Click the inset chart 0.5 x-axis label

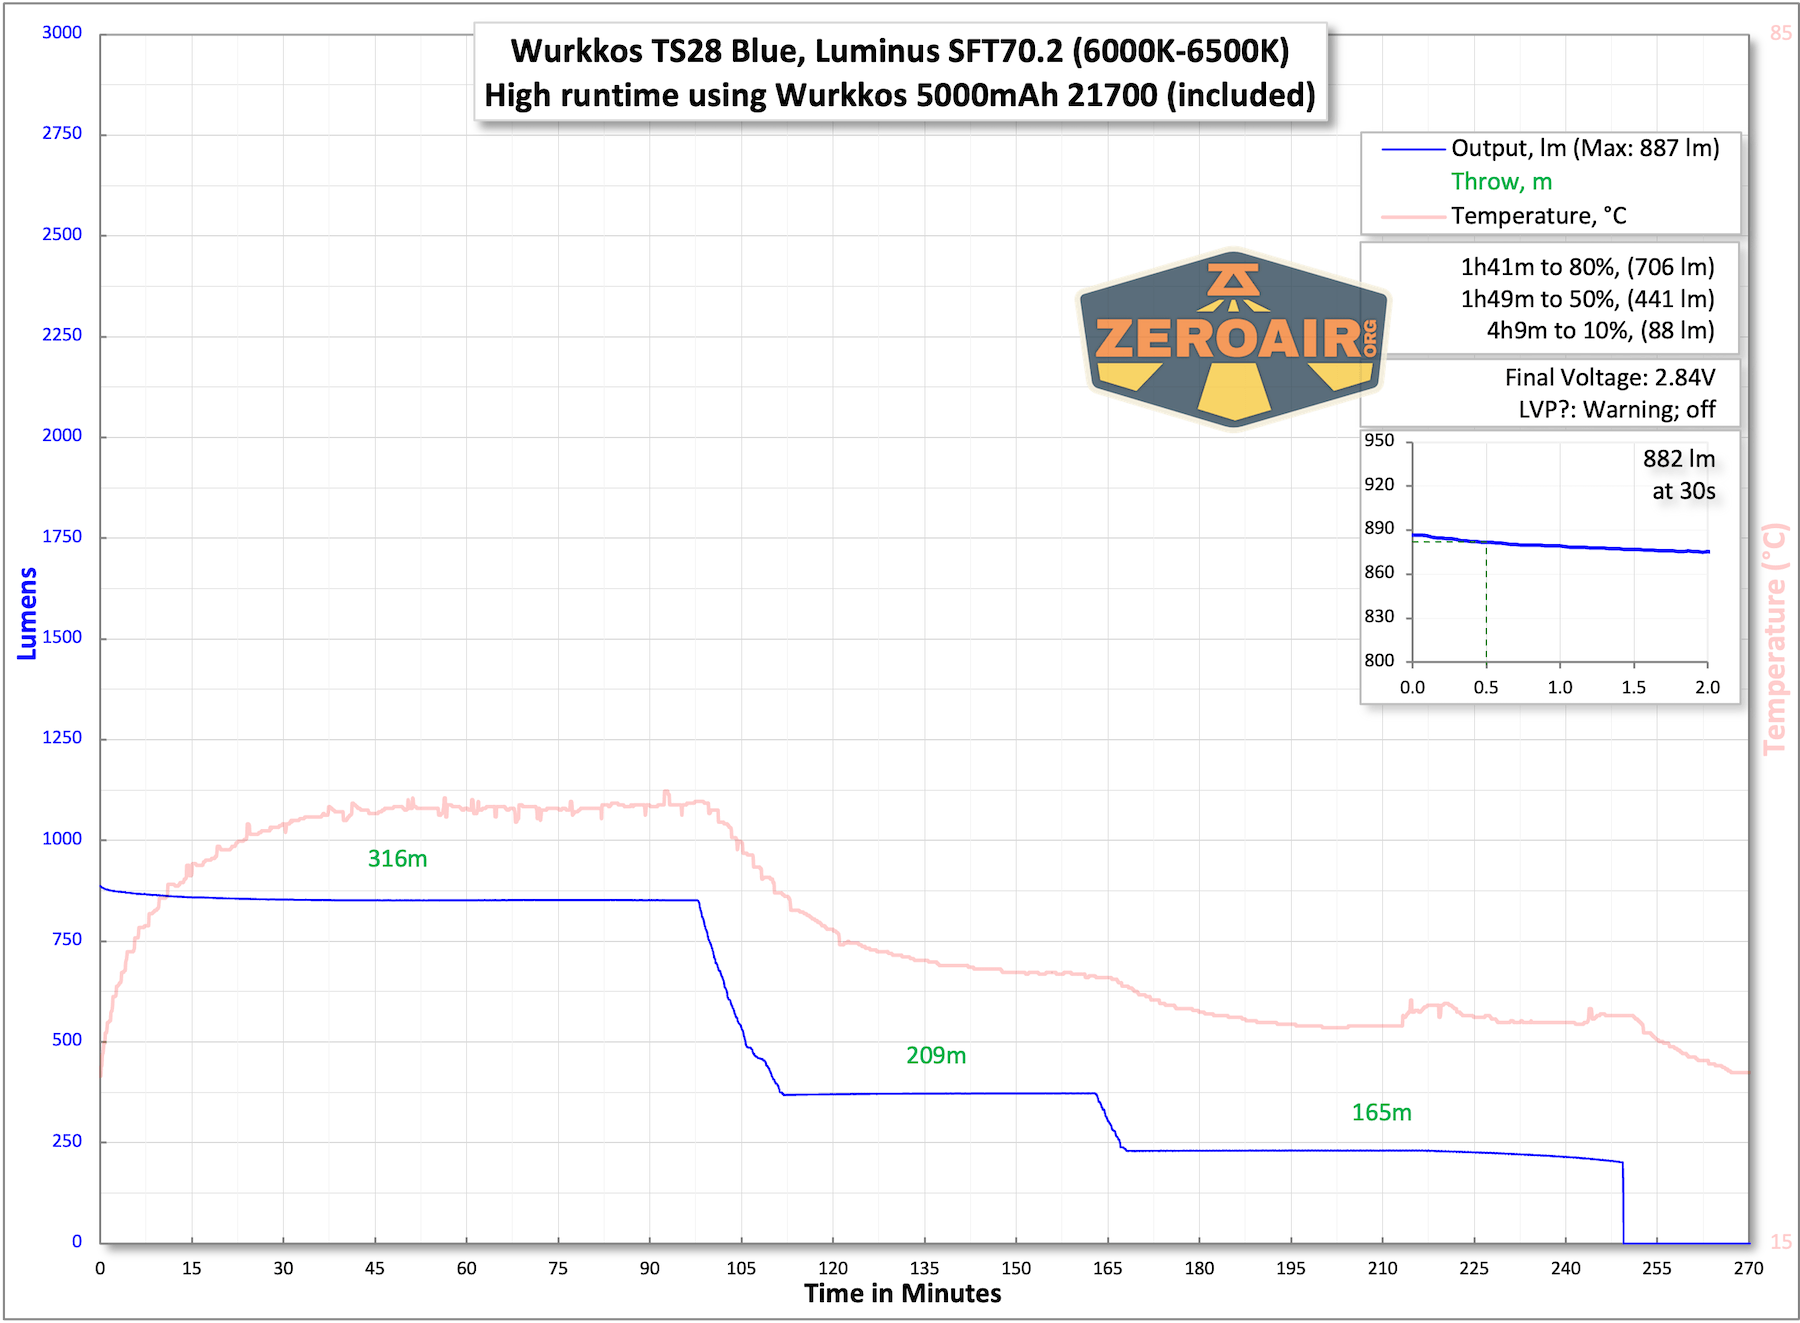1486,688
